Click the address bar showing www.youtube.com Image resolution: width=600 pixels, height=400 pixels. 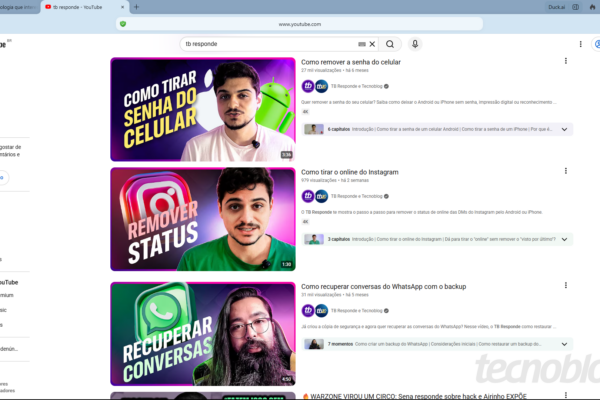300,24
